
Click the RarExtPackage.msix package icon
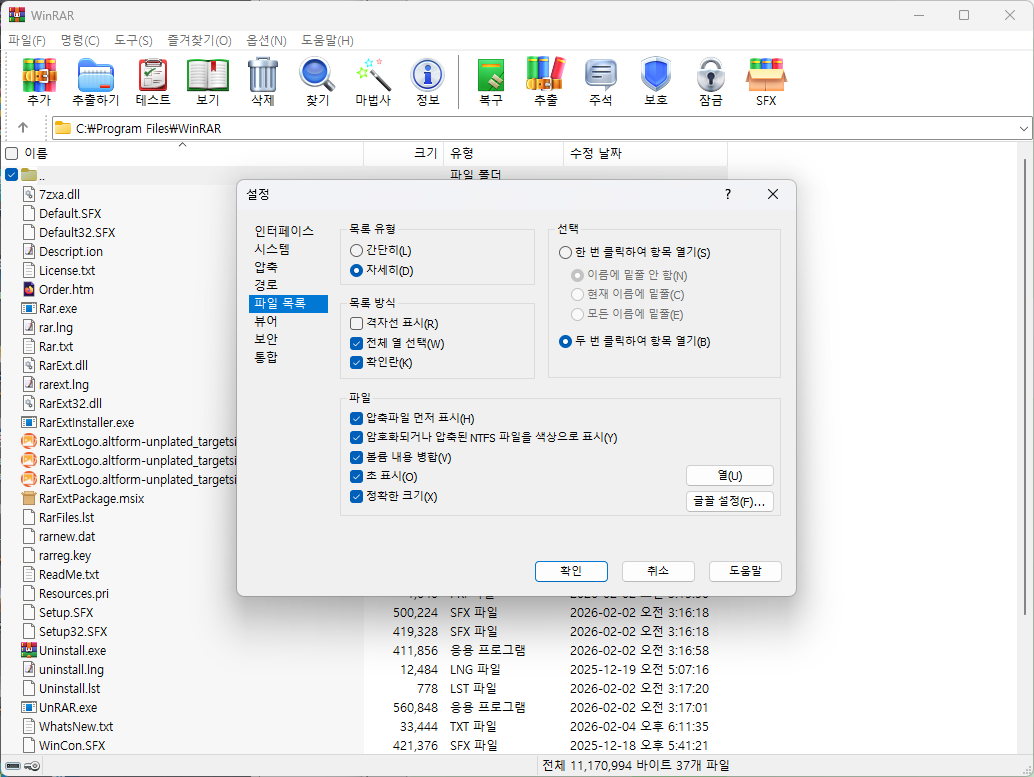pos(29,498)
